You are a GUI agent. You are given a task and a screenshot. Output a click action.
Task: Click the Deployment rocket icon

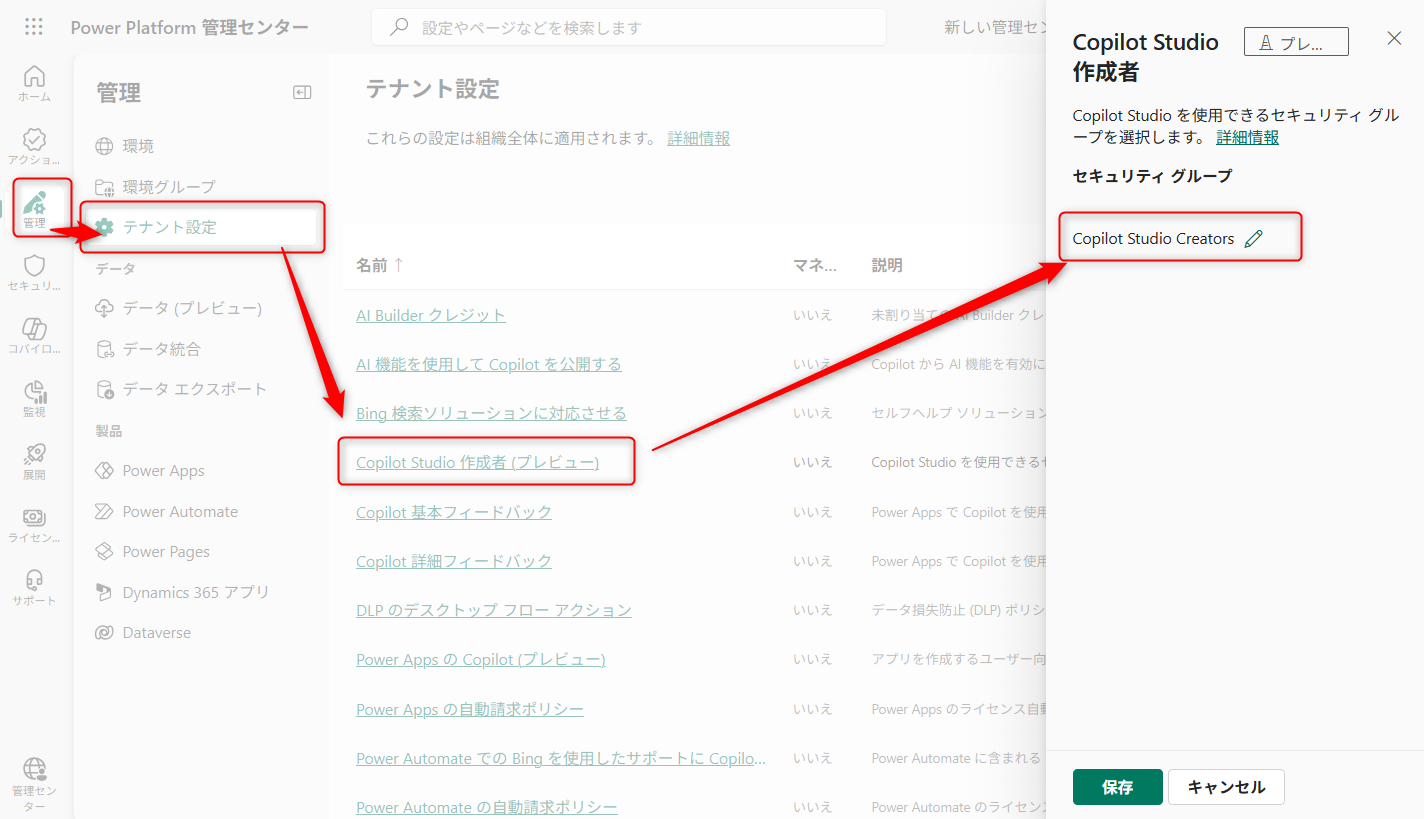34,461
